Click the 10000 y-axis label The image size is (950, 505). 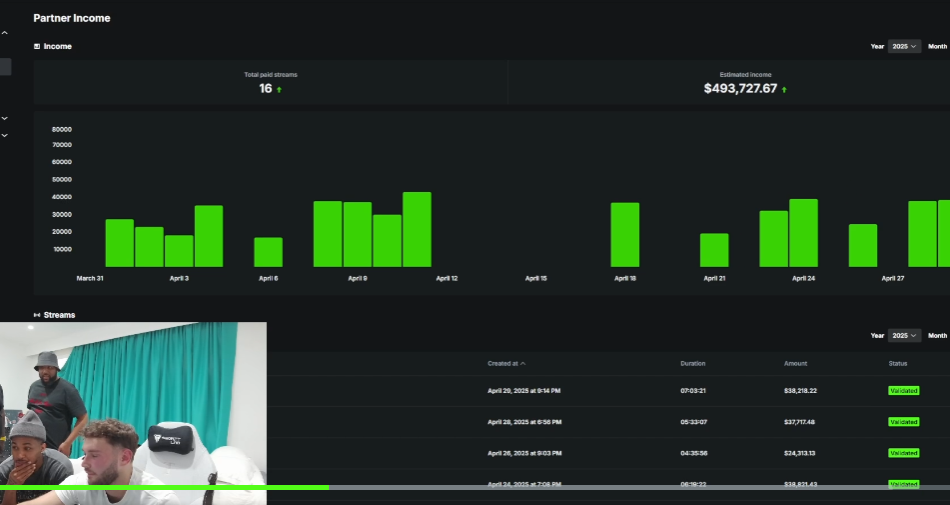click(62, 249)
